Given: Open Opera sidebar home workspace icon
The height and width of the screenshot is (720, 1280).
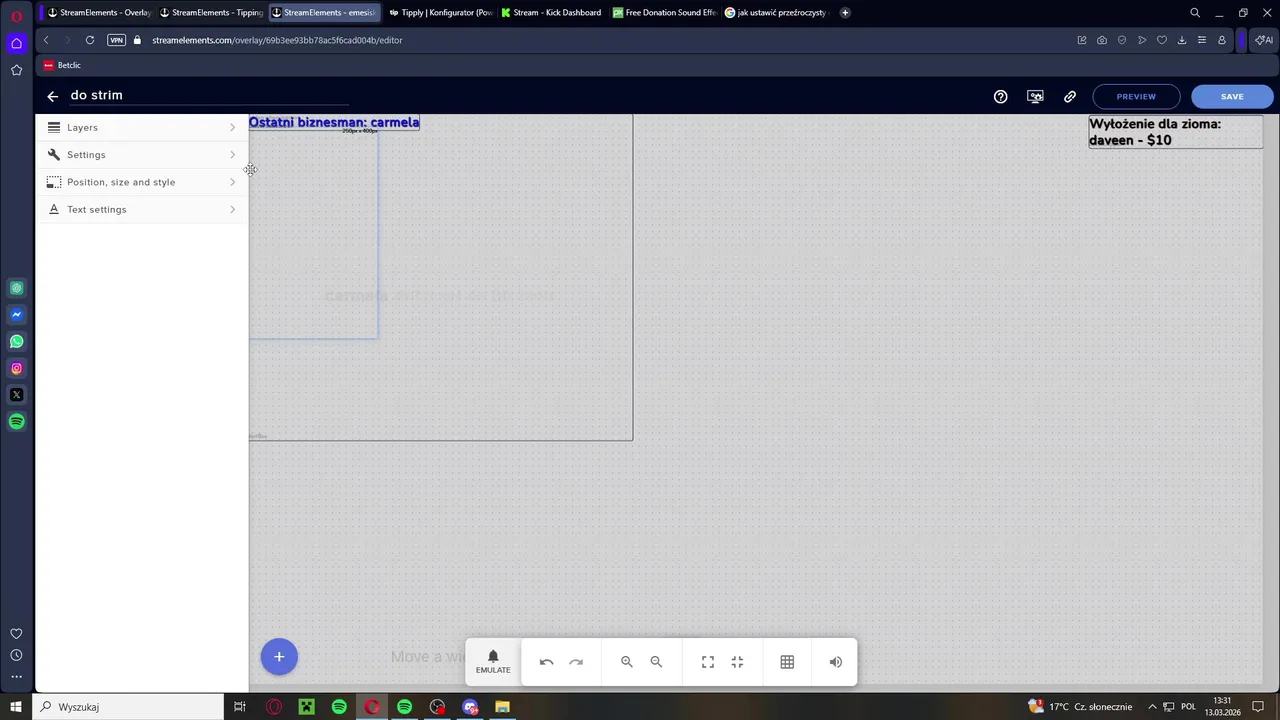Looking at the screenshot, I should click(x=16, y=43).
